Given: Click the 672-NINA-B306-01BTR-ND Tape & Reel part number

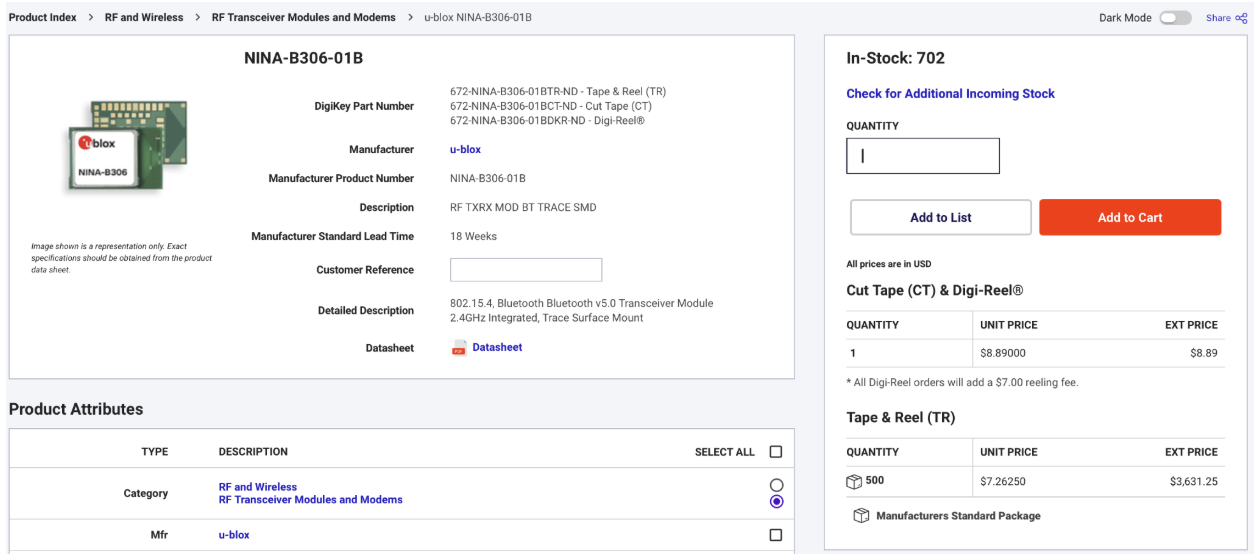Looking at the screenshot, I should (558, 91).
